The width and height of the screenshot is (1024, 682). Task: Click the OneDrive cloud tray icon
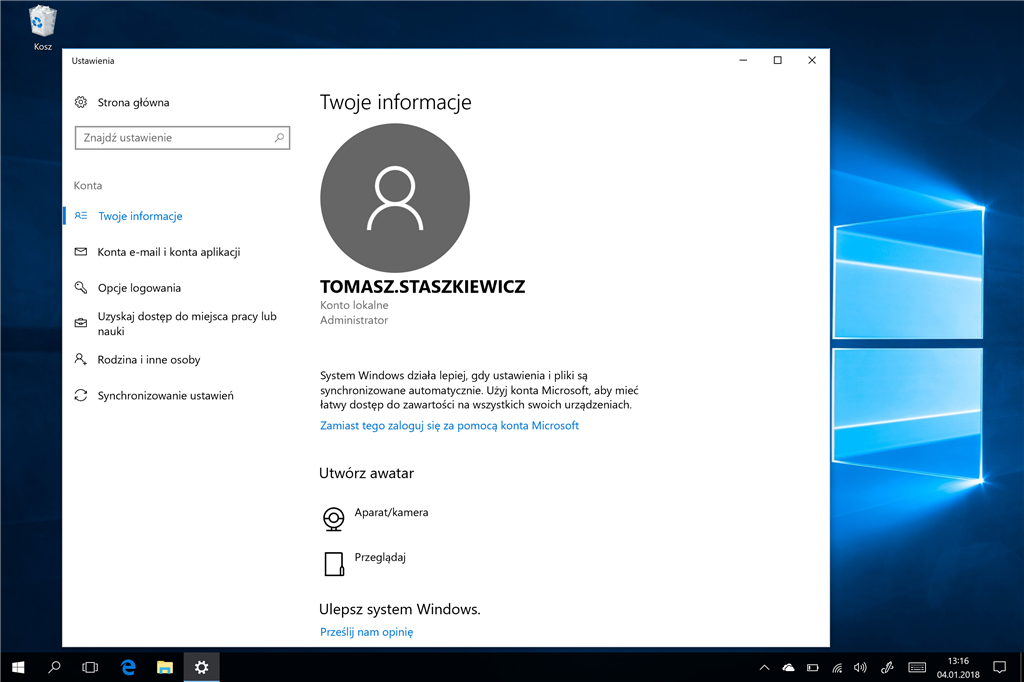point(789,667)
